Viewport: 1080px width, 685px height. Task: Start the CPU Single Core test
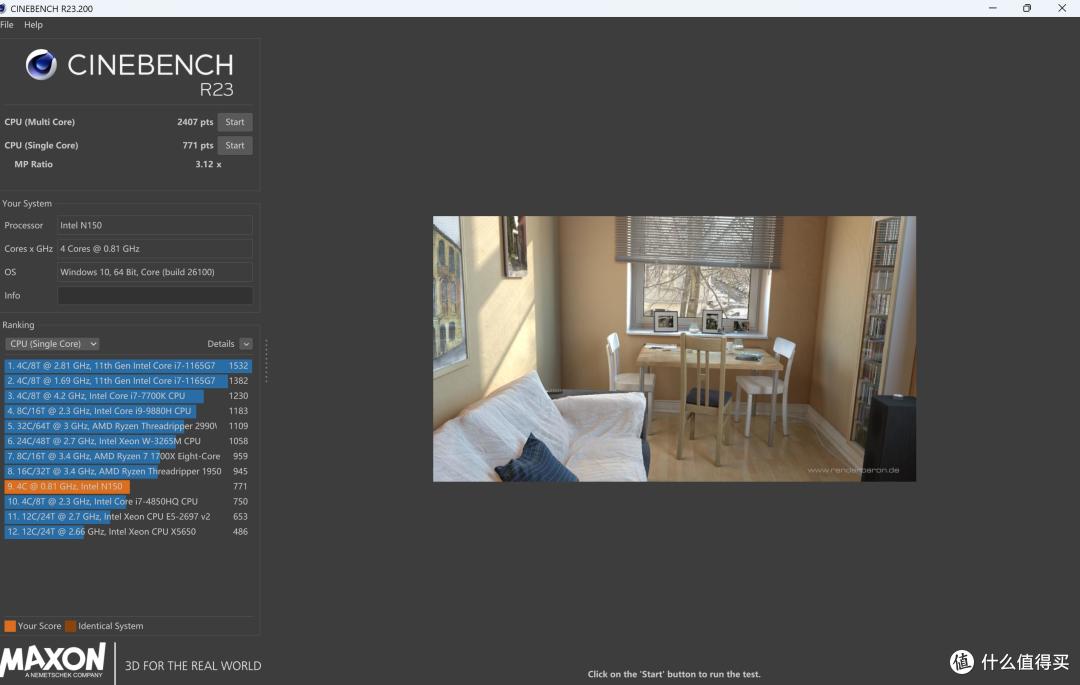pyautogui.click(x=235, y=145)
